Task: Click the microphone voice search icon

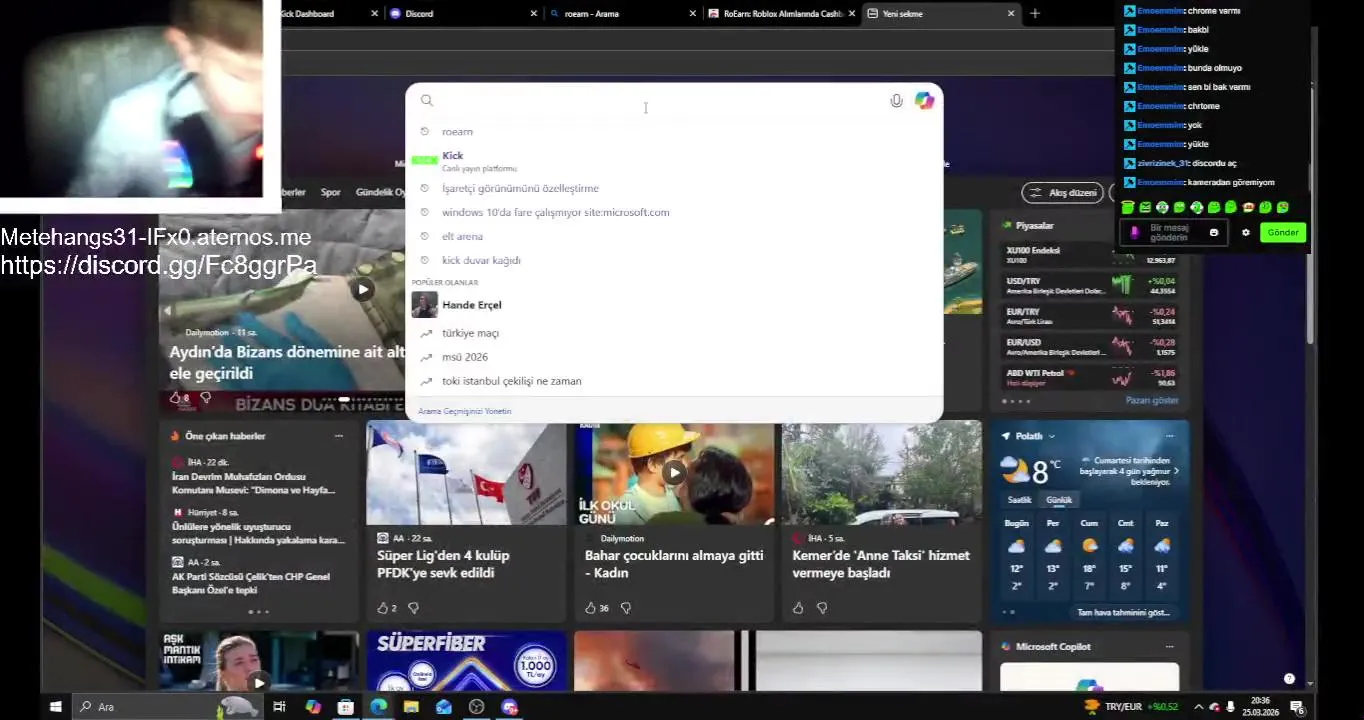Action: [896, 101]
